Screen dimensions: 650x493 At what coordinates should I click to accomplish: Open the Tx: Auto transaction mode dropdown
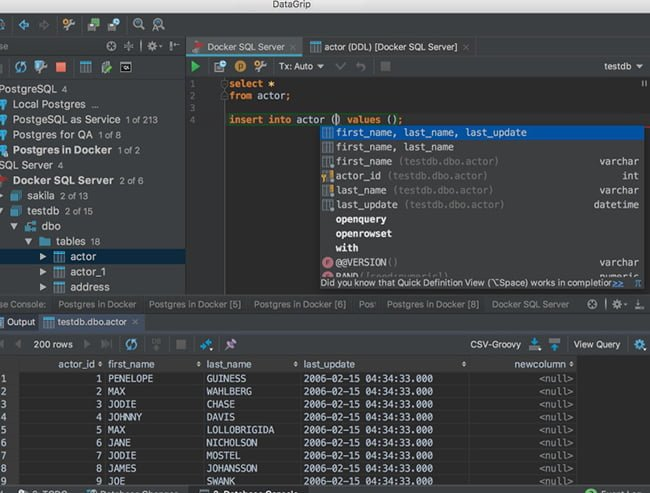[x=301, y=66]
